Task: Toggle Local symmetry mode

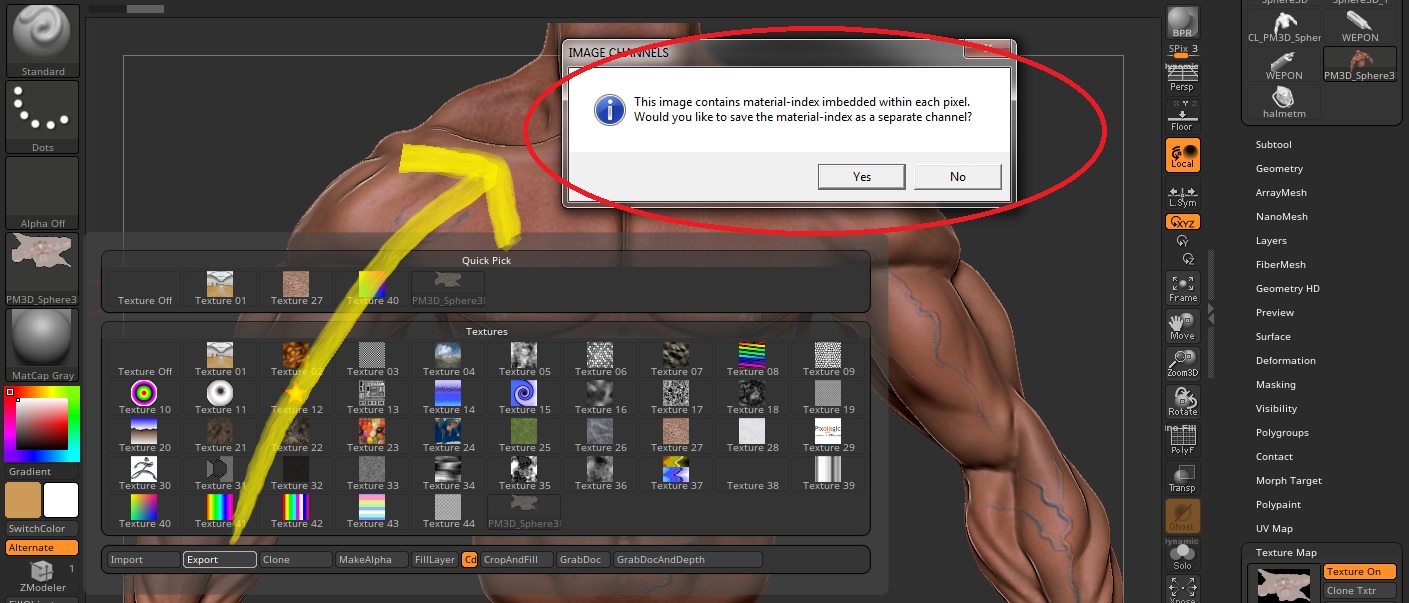Action: pos(1183,155)
